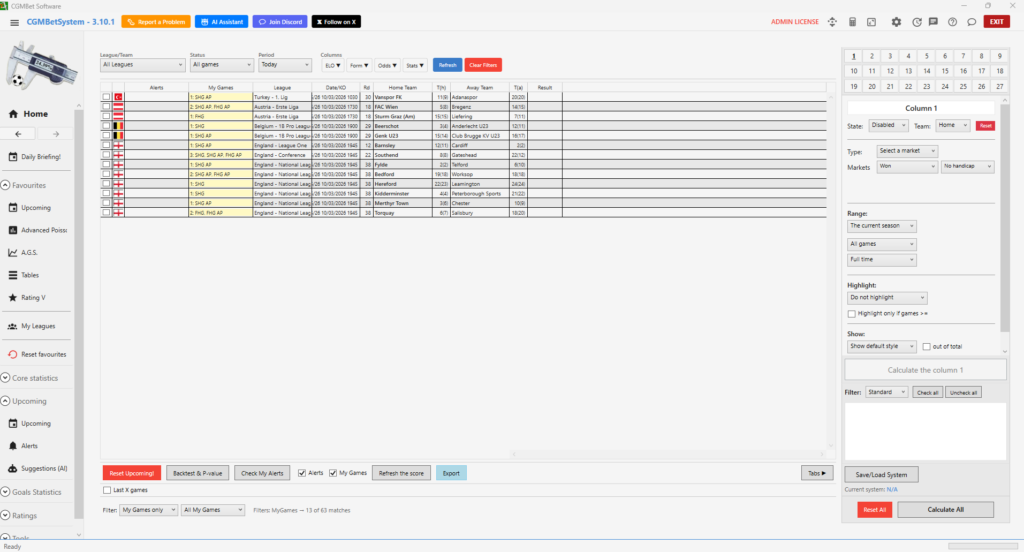
Task: Tick the checkbox for the Vanspor FK row
Action: pyautogui.click(x=107, y=97)
